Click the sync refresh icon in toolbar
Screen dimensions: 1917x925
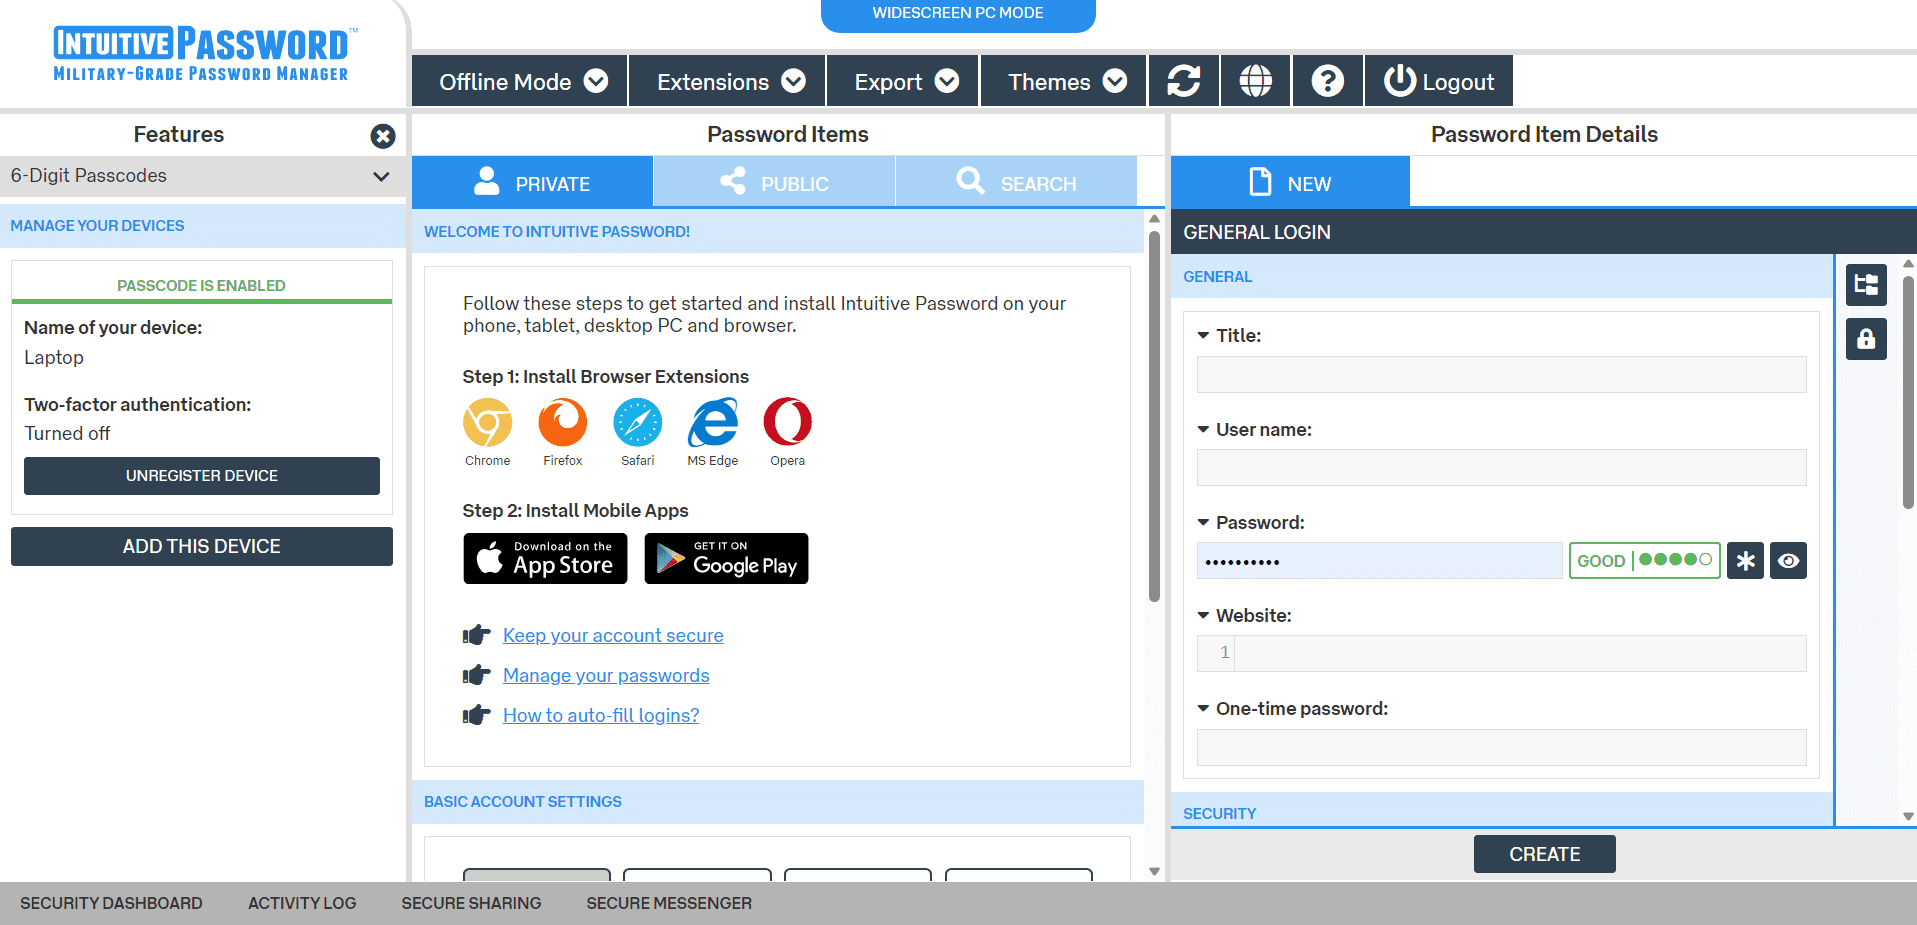click(1184, 81)
